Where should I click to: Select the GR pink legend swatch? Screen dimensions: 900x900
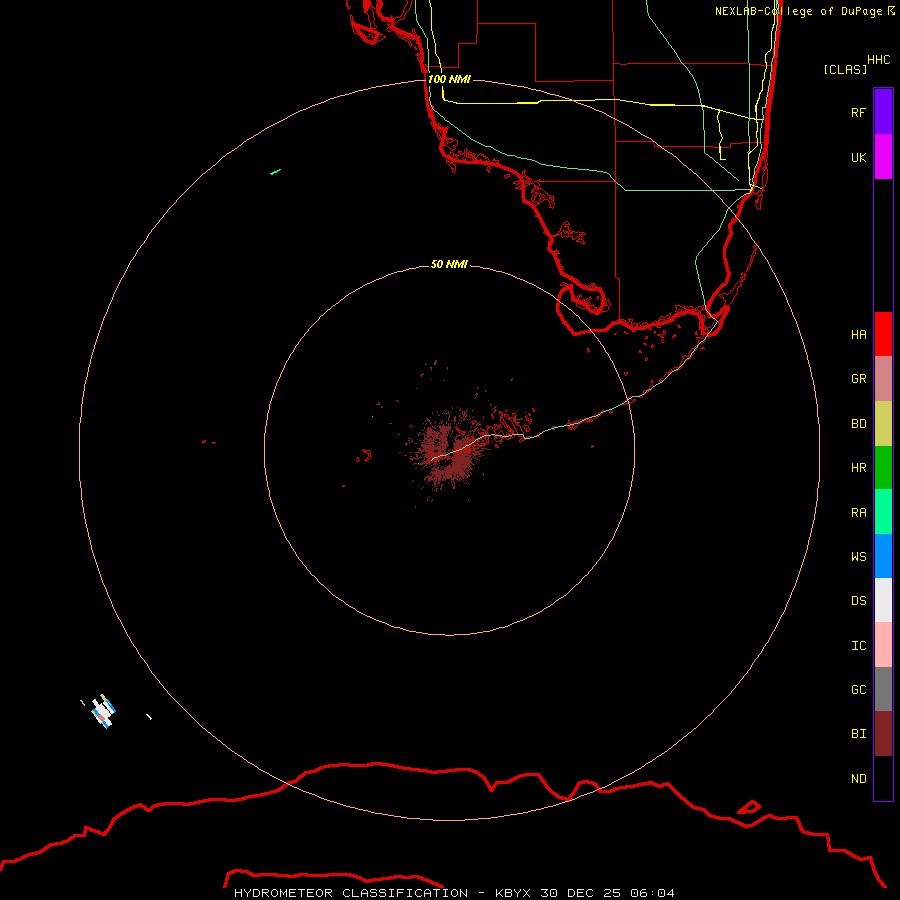click(x=883, y=379)
